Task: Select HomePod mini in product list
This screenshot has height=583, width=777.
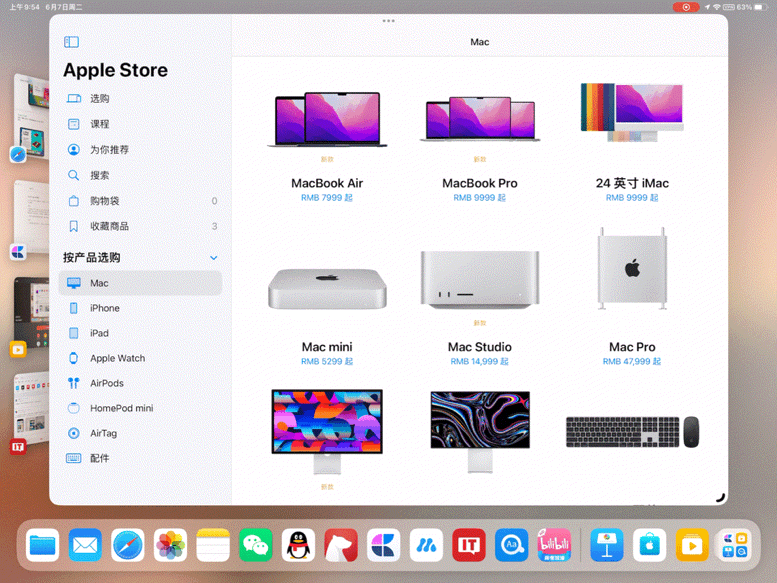Action: click(x=140, y=408)
